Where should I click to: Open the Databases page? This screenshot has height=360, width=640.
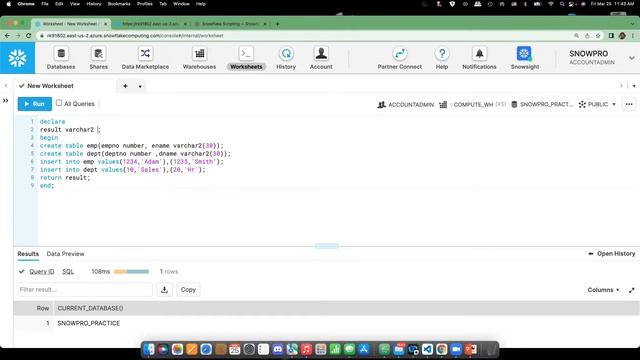[x=61, y=58]
